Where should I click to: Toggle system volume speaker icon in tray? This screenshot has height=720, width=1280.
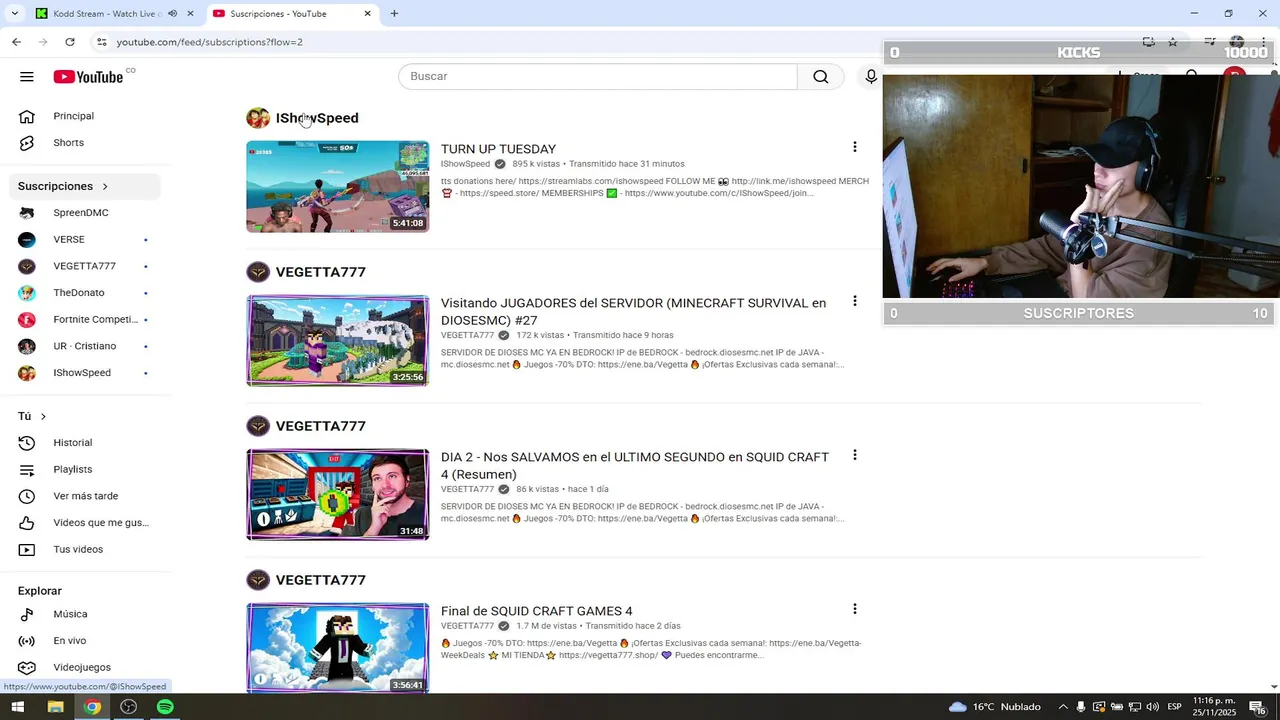(1152, 707)
